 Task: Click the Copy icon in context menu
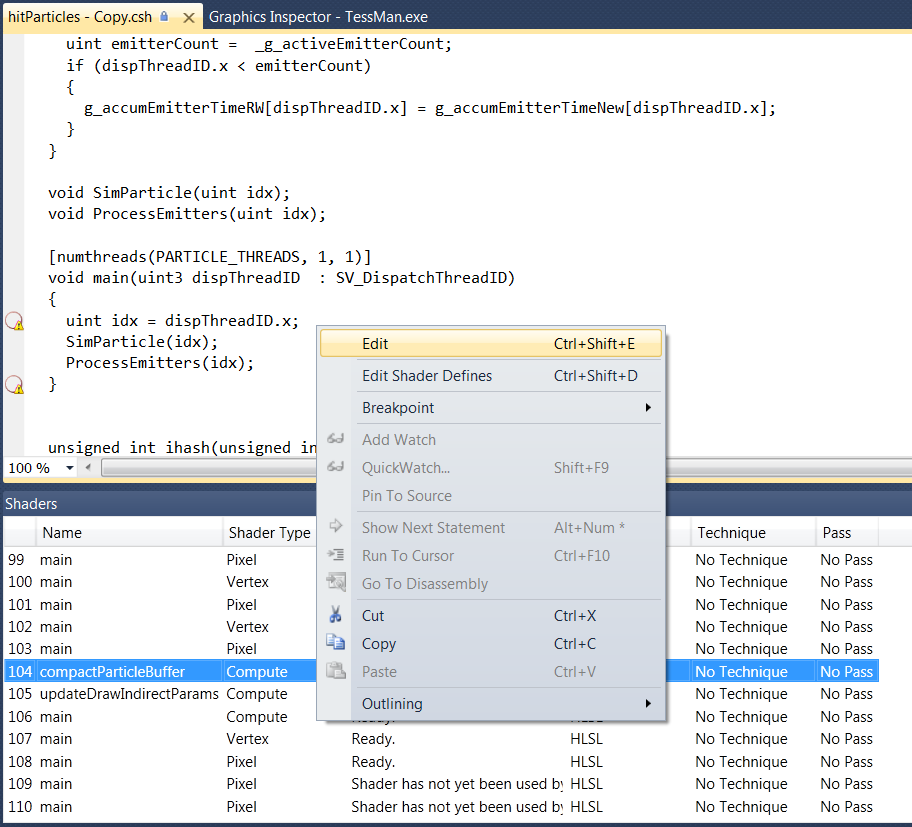[336, 643]
